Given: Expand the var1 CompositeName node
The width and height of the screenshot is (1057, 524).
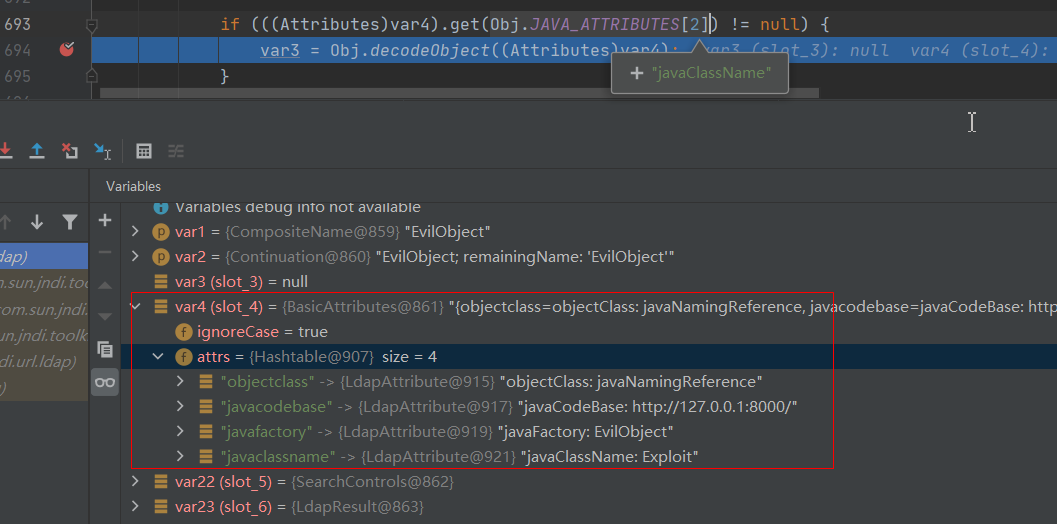Looking at the screenshot, I should click(137, 232).
